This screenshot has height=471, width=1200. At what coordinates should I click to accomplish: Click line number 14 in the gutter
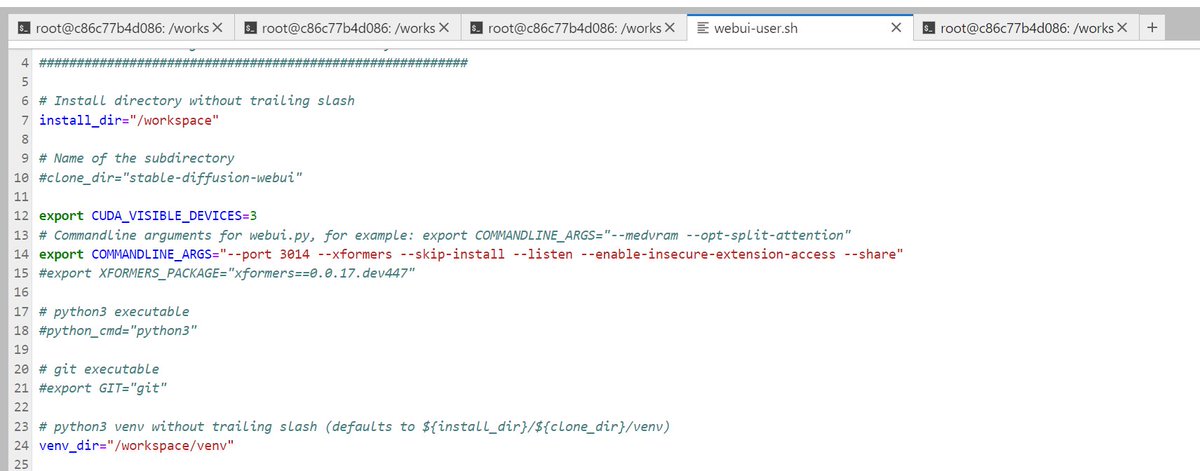point(22,254)
